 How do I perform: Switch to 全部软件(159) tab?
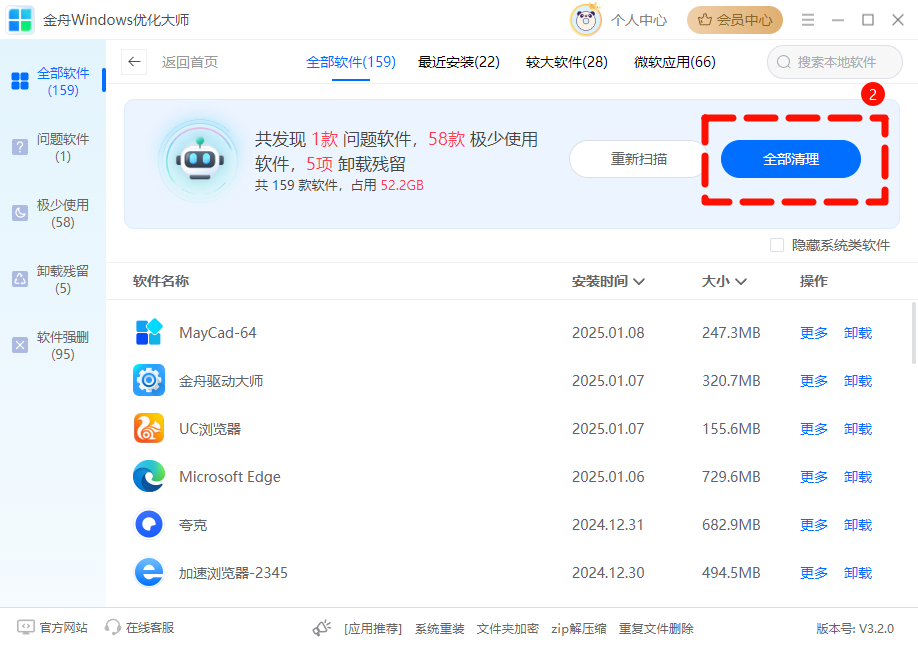point(351,62)
